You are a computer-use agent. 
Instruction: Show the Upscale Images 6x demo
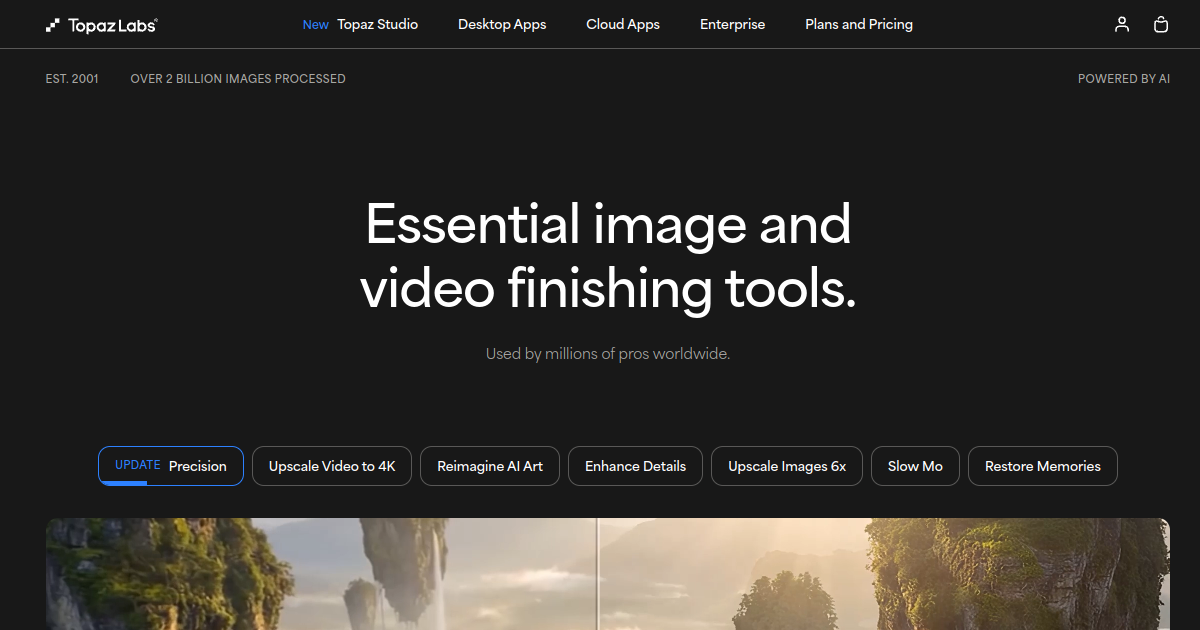787,466
